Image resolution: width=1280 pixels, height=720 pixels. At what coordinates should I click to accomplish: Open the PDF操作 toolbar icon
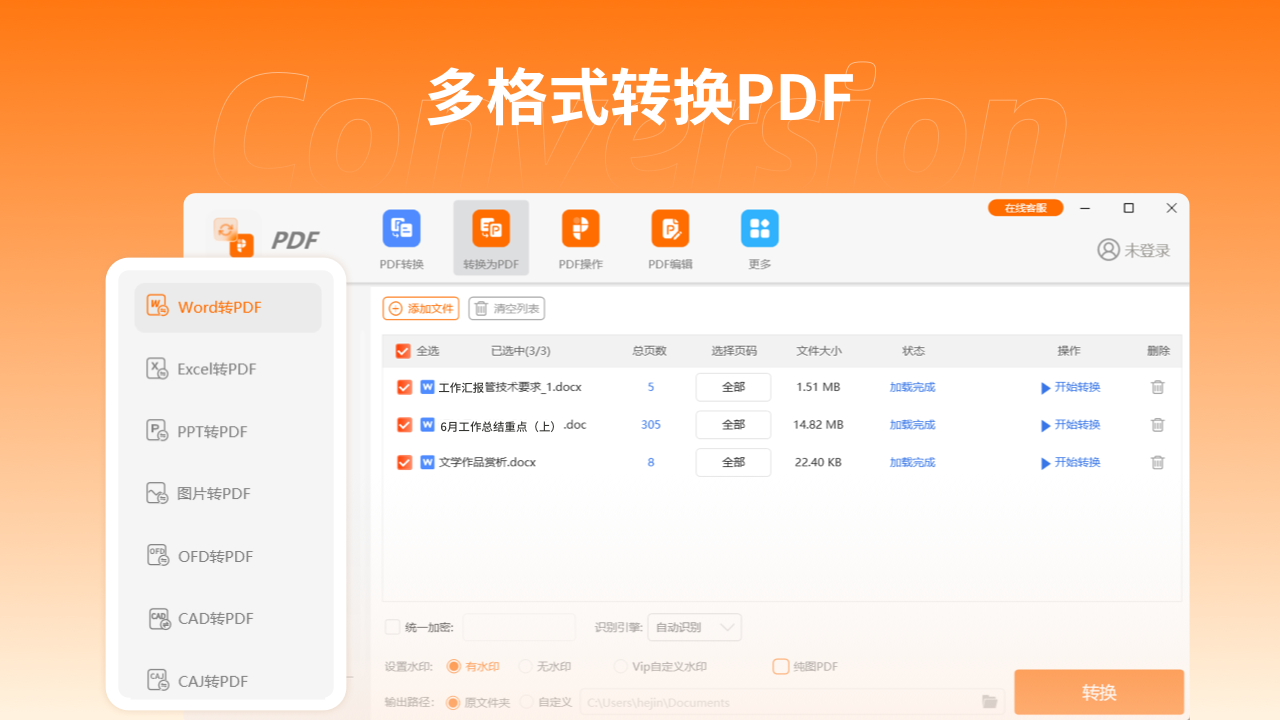point(580,229)
